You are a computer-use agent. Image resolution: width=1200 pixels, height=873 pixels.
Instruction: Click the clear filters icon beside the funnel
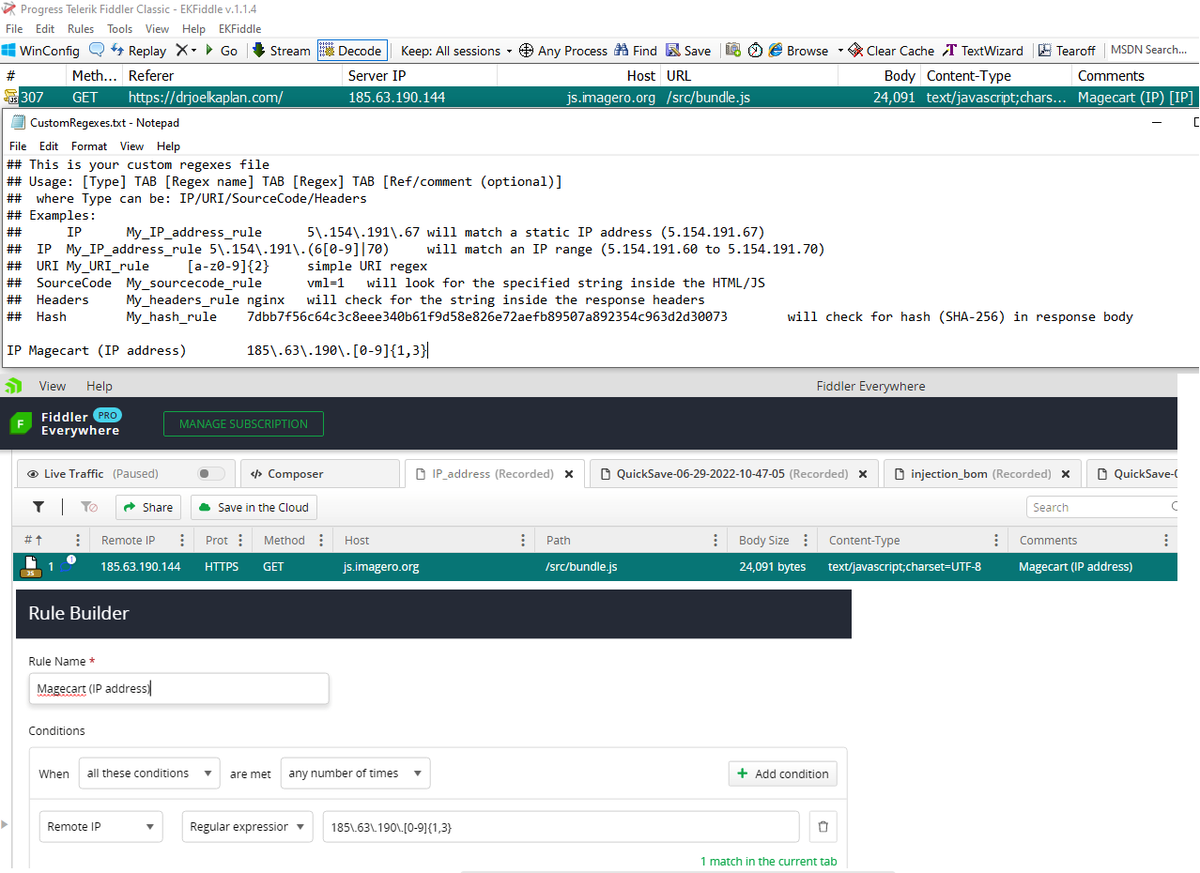(87, 507)
